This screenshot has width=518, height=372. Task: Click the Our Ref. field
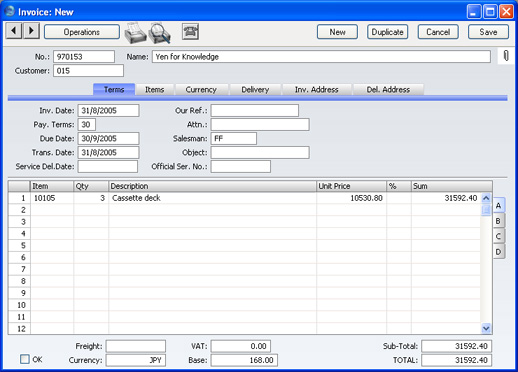(255, 111)
